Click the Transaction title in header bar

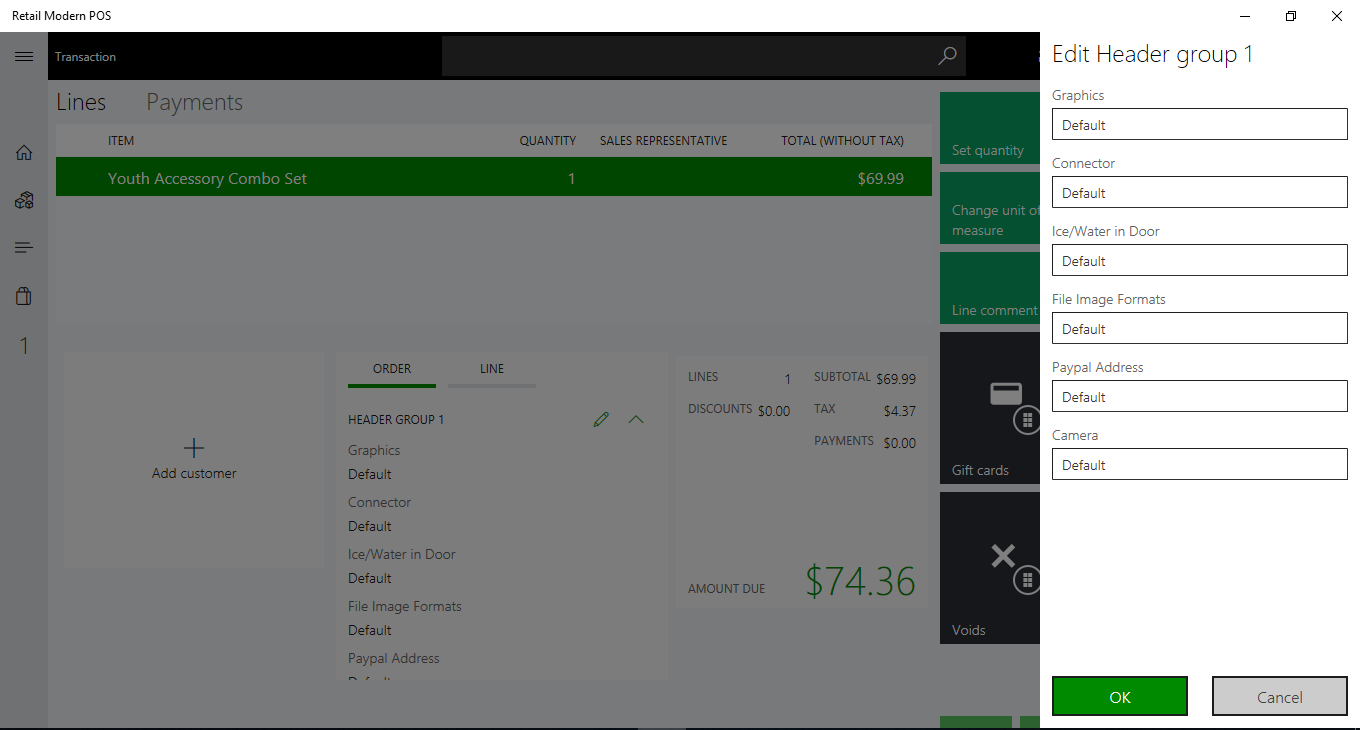(85, 57)
